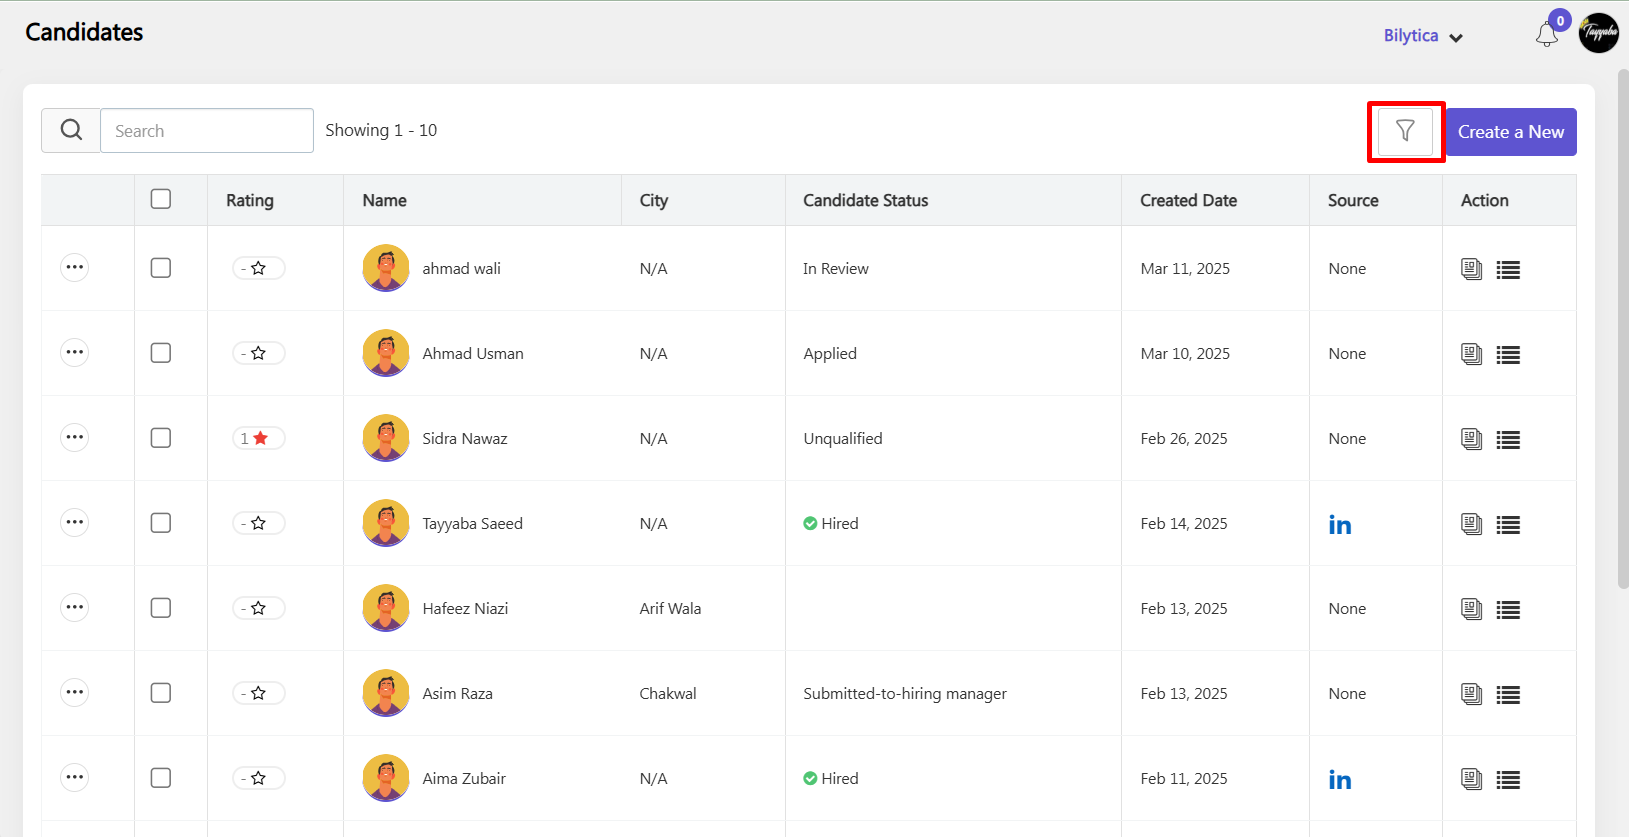Click the star rating for Tayyaba Saeed
Image resolution: width=1629 pixels, height=837 pixels.
258,523
